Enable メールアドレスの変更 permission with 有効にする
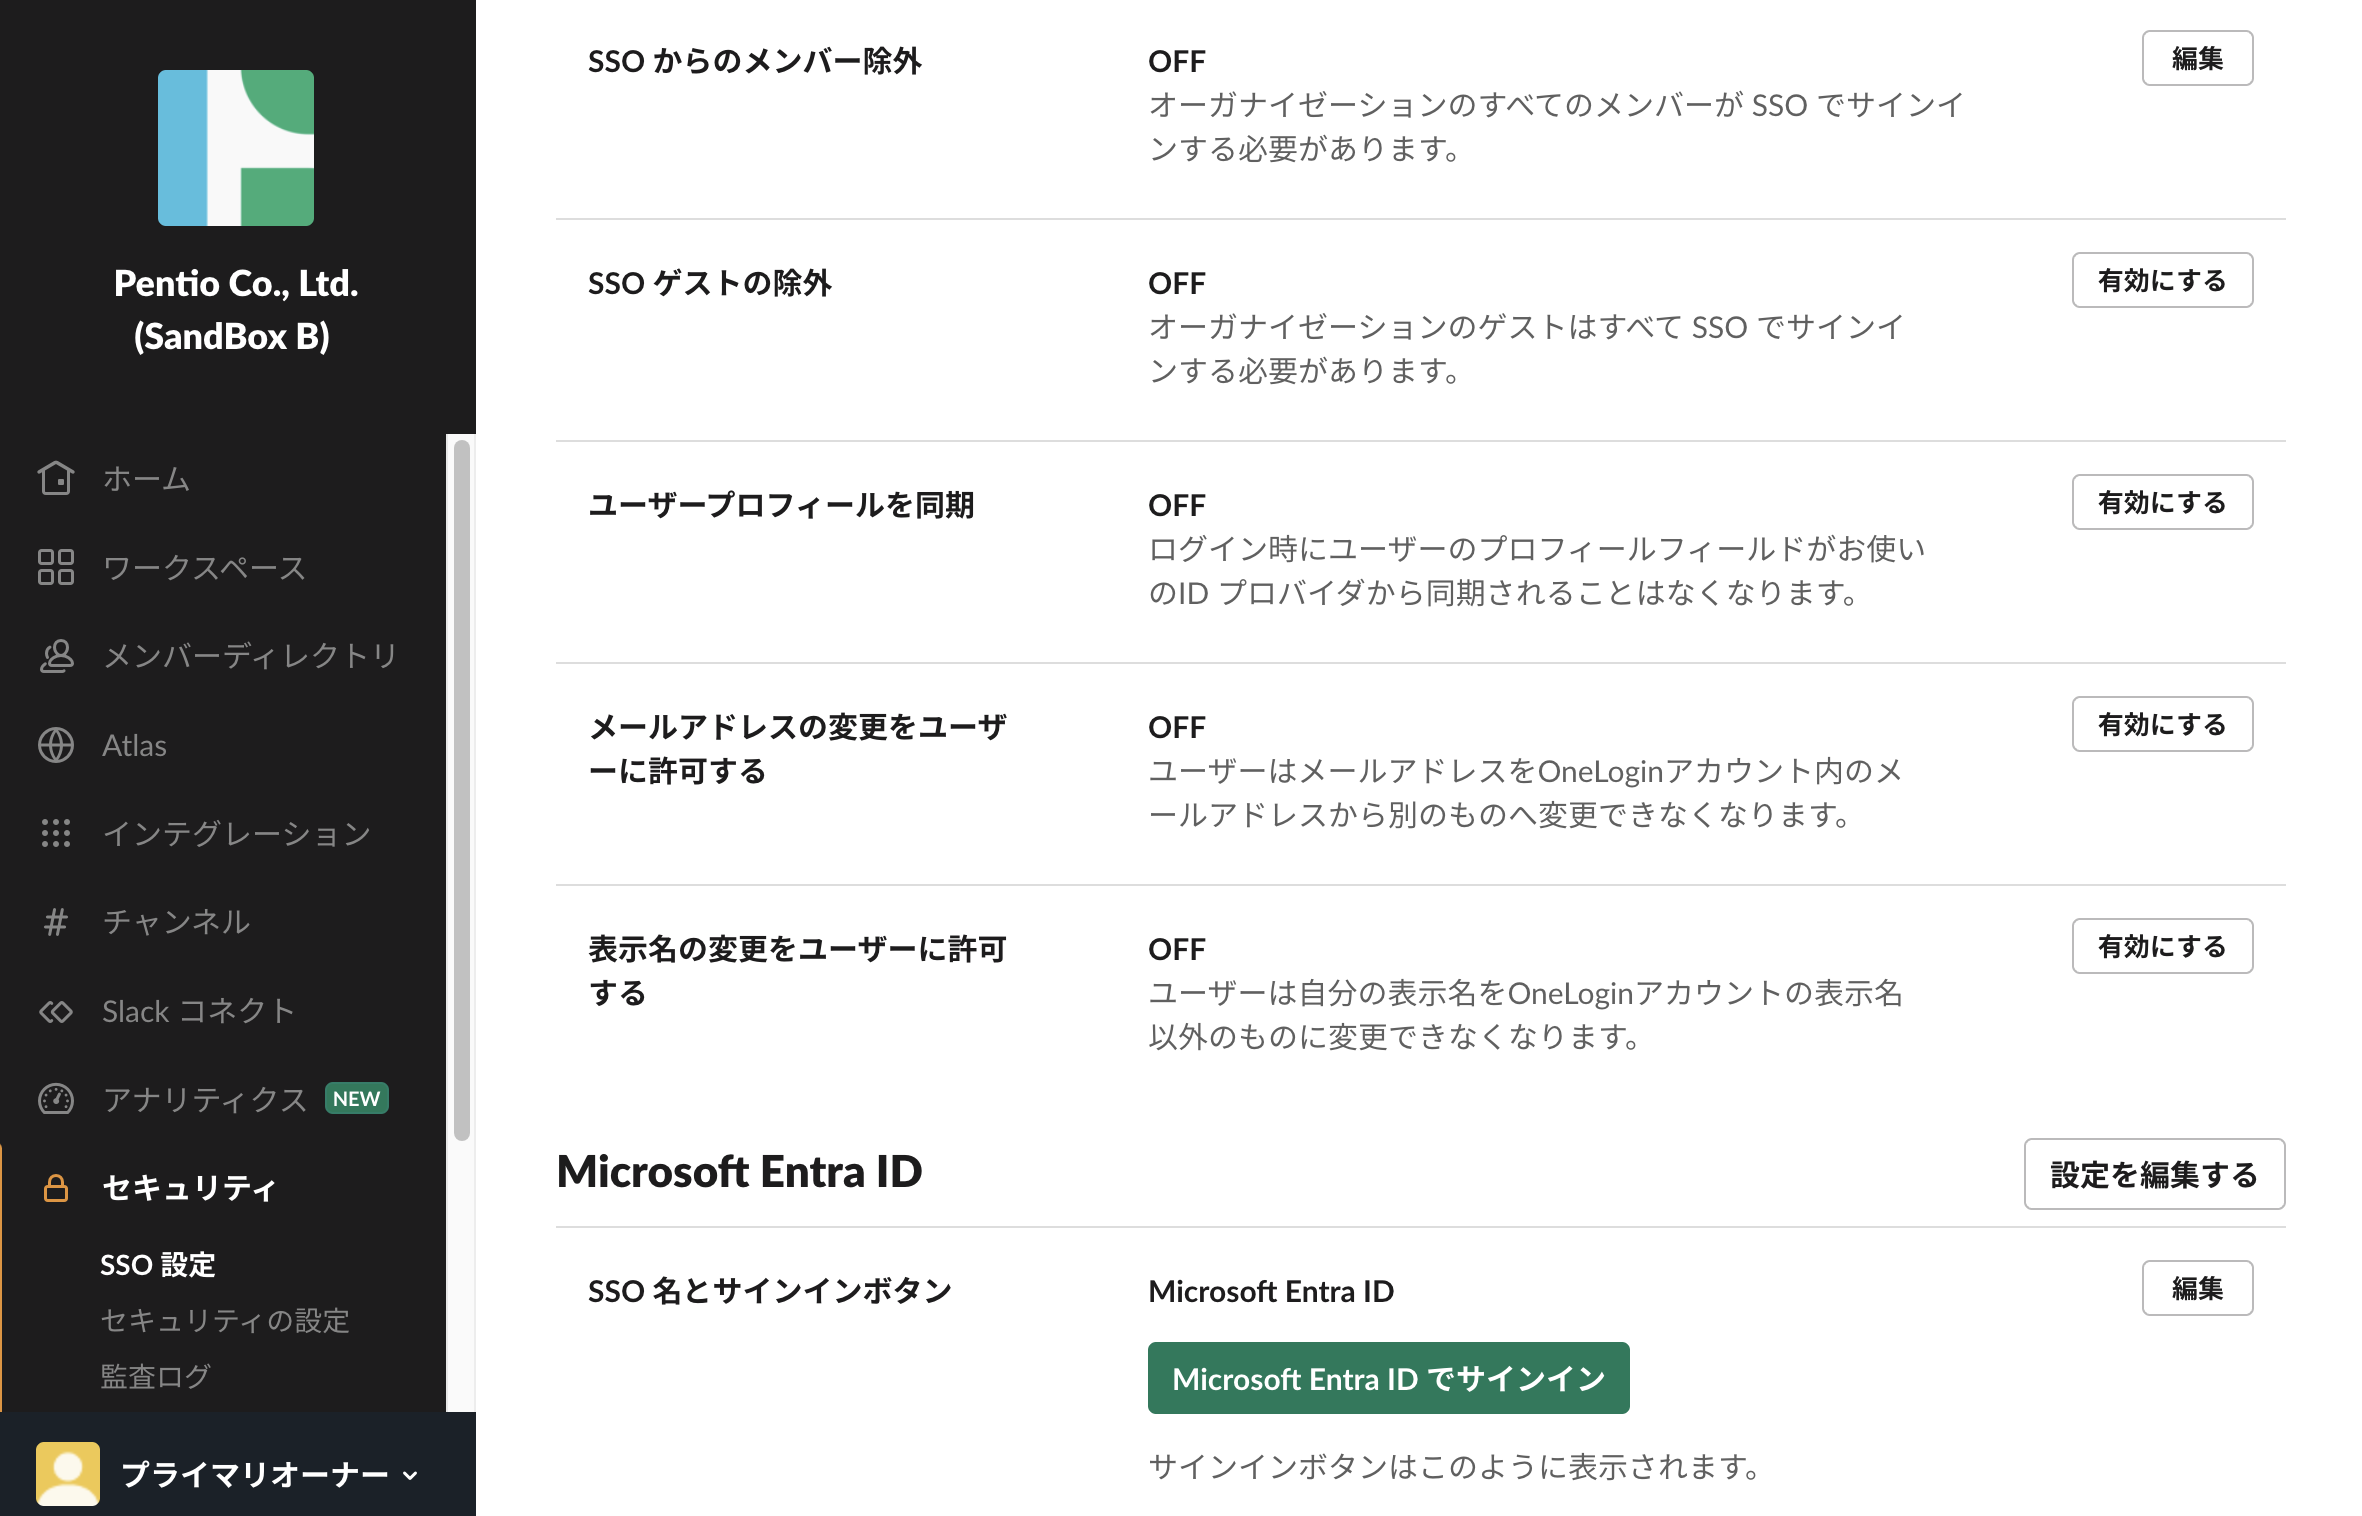 (2162, 724)
